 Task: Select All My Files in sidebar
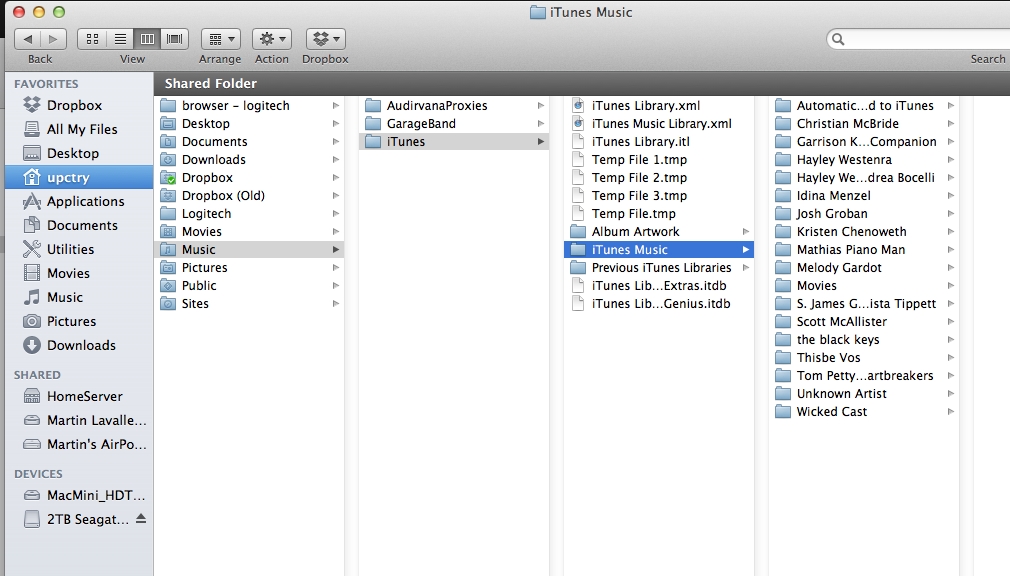(x=79, y=129)
